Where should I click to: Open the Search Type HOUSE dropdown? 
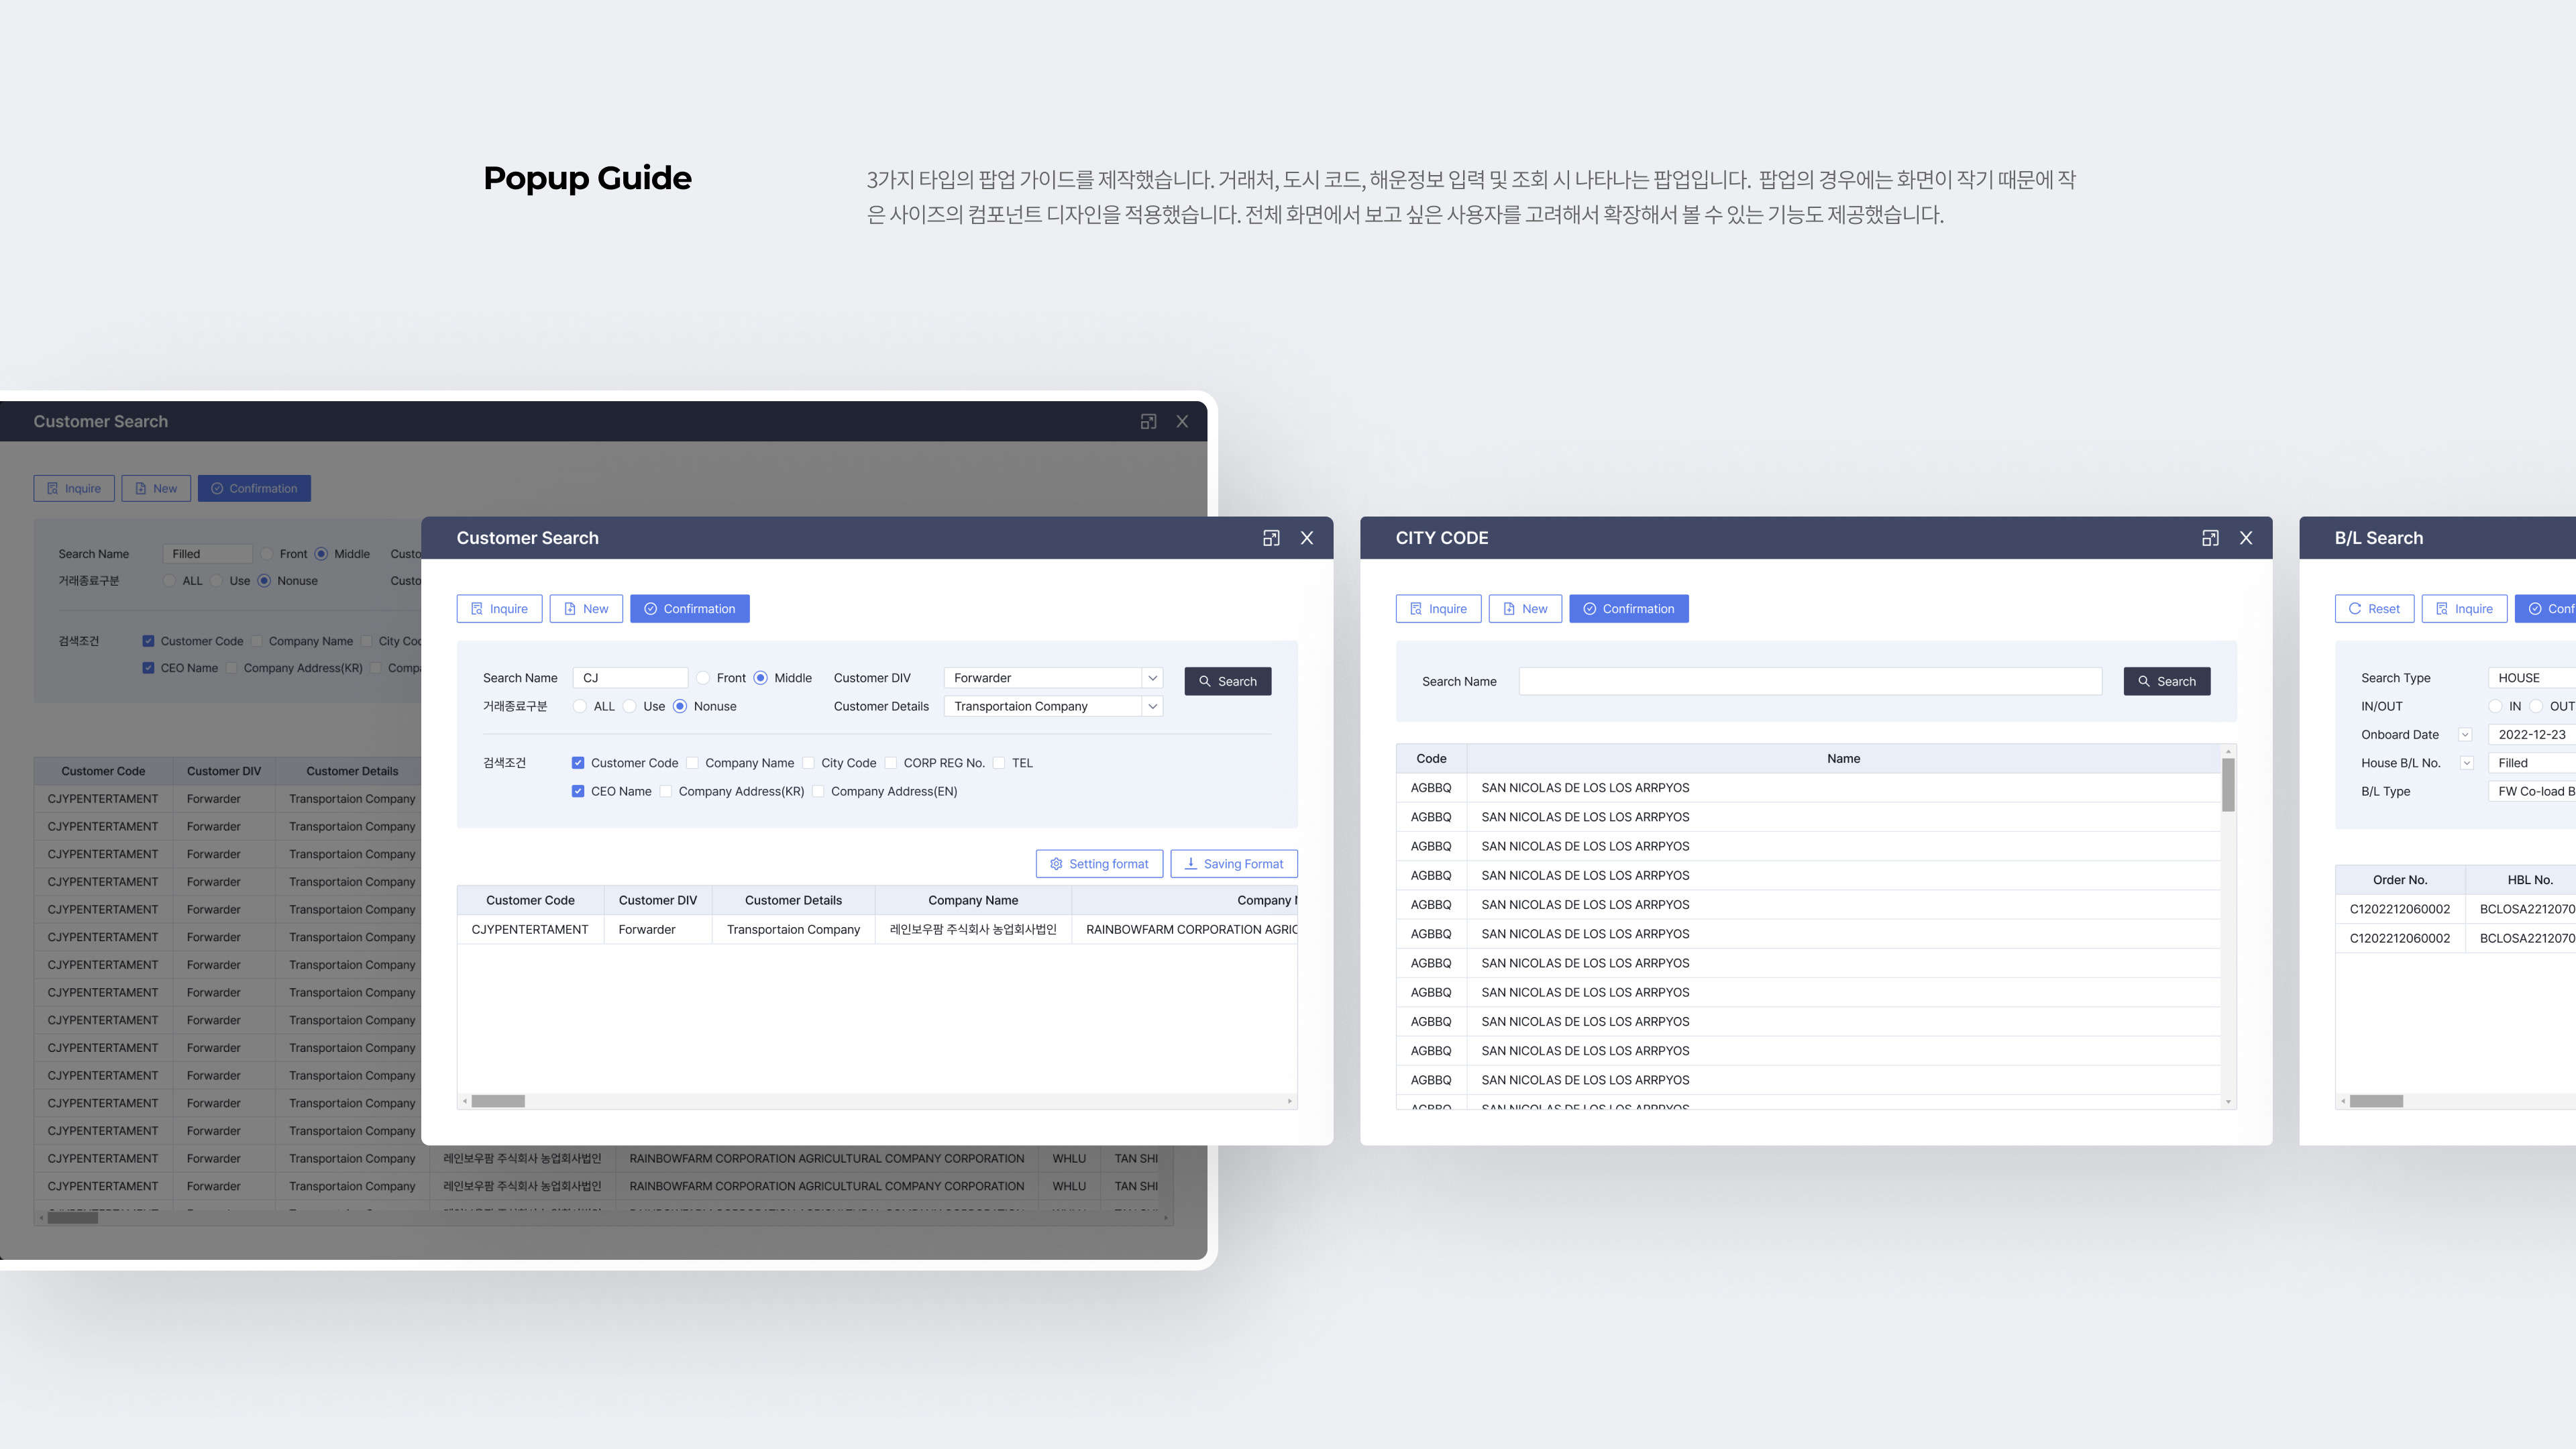tap(2532, 678)
